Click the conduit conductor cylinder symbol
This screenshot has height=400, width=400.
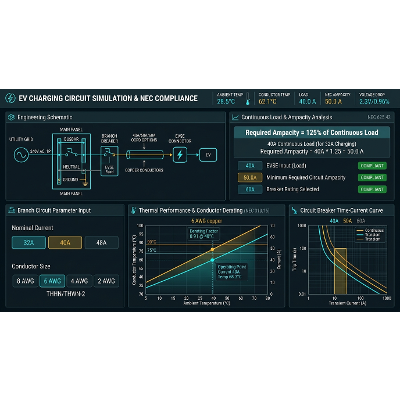145,155
